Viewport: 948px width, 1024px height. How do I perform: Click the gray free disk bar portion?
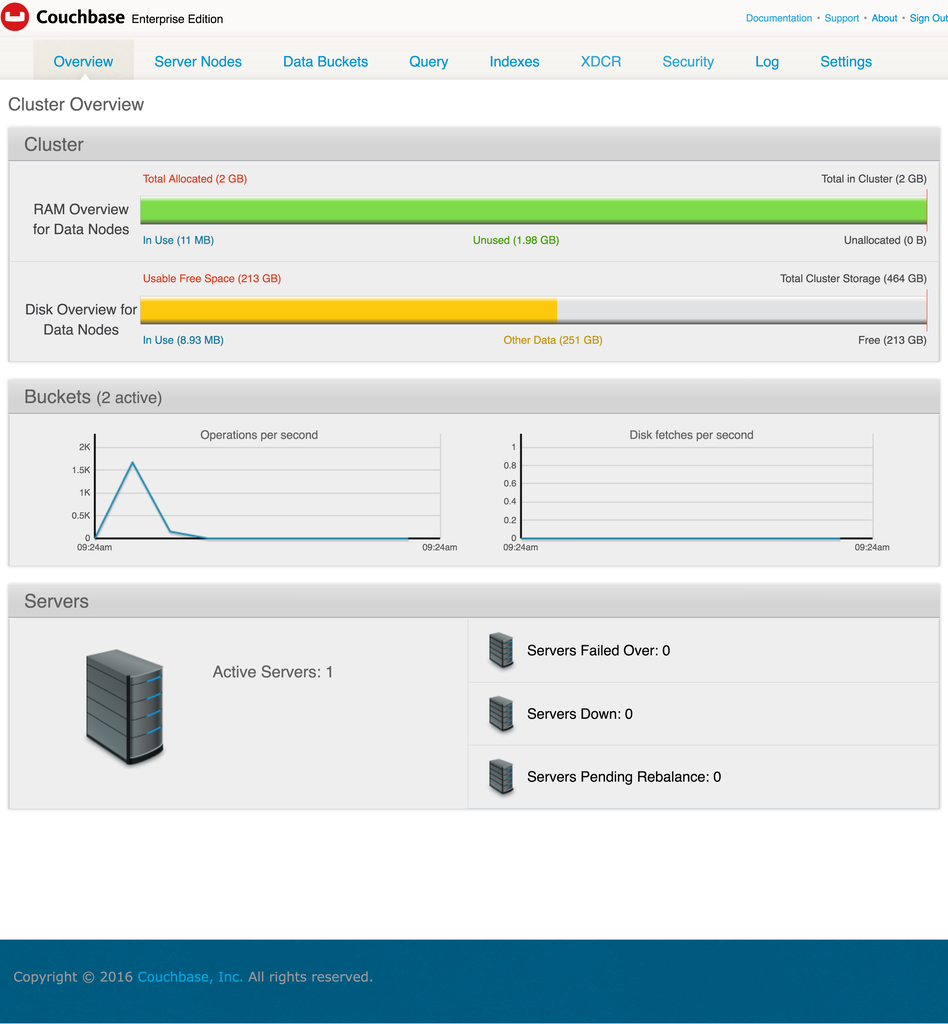(x=742, y=310)
